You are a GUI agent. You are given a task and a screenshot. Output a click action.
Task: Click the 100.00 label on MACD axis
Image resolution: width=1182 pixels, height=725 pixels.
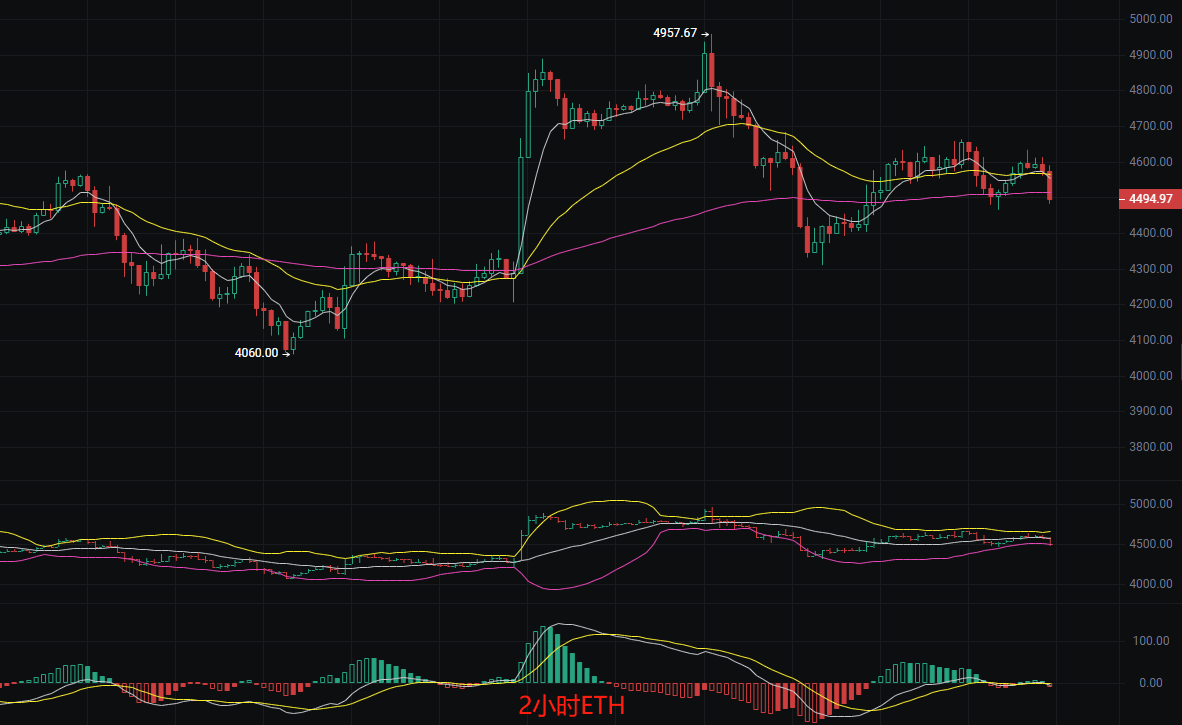[x=1150, y=641]
